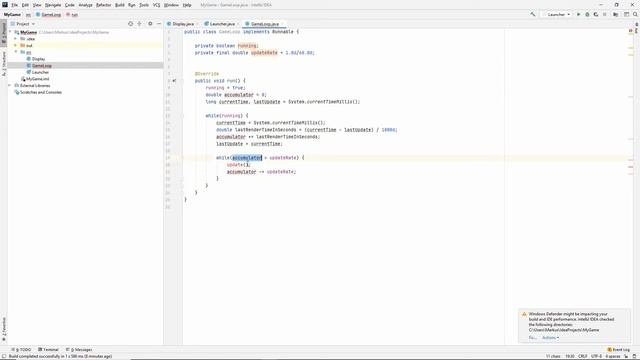Select the GameLoop.java editor tab

264,24
